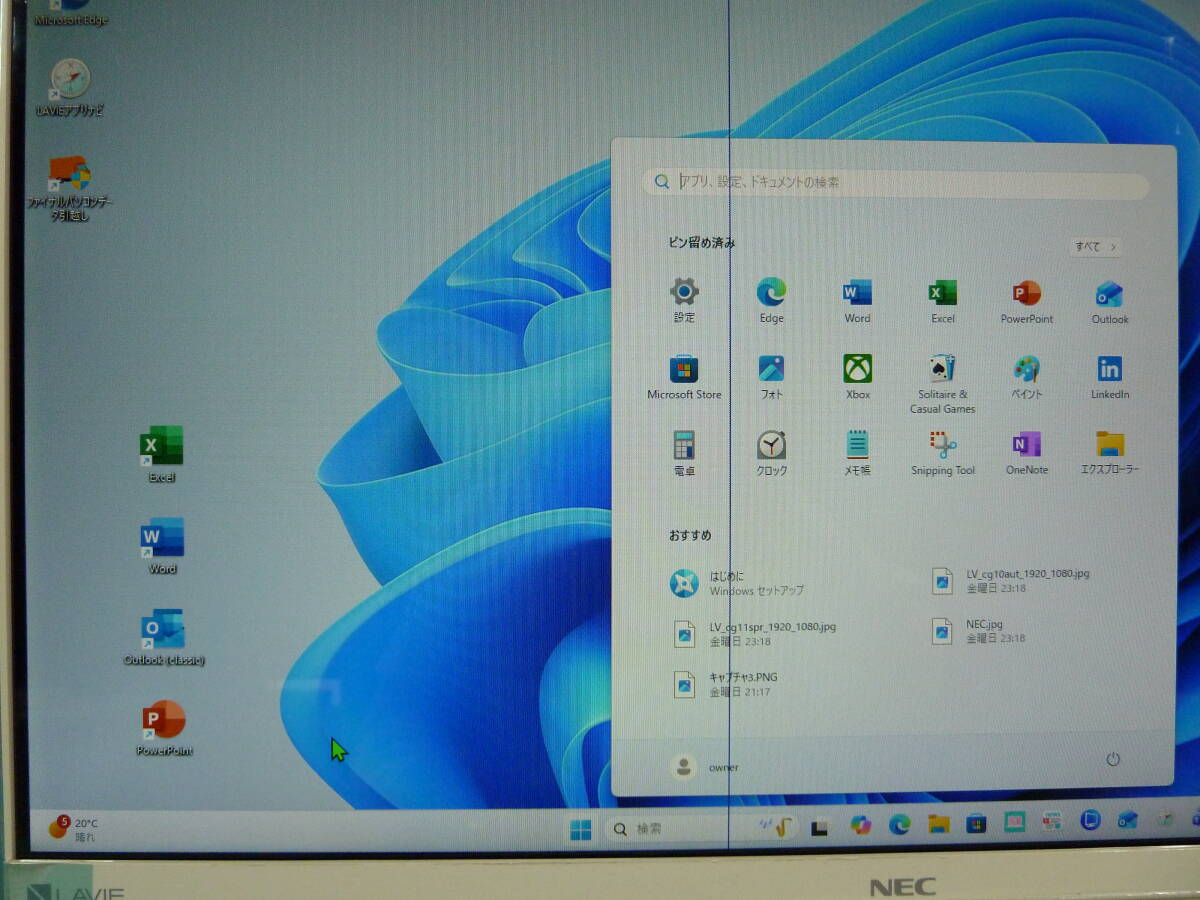Open the weather widget on taskbar

(x=73, y=829)
